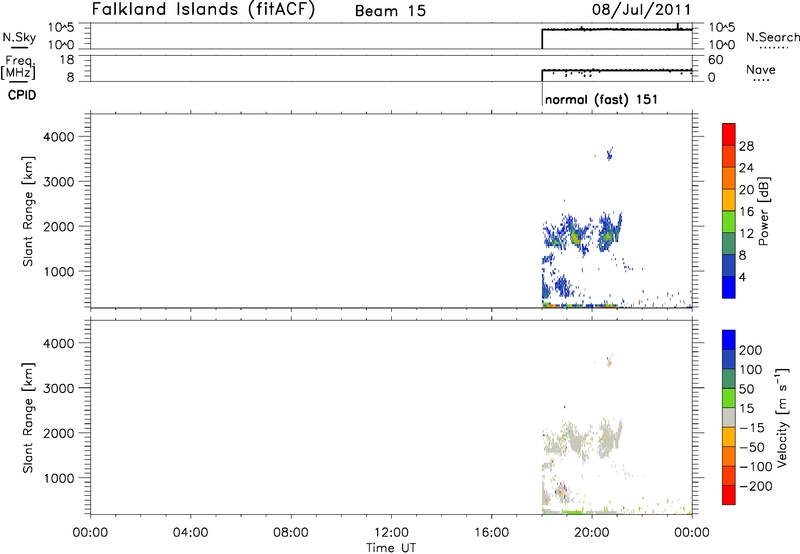Click the '08:00' time tick label
The height and width of the screenshot is (554, 800).
(291, 533)
